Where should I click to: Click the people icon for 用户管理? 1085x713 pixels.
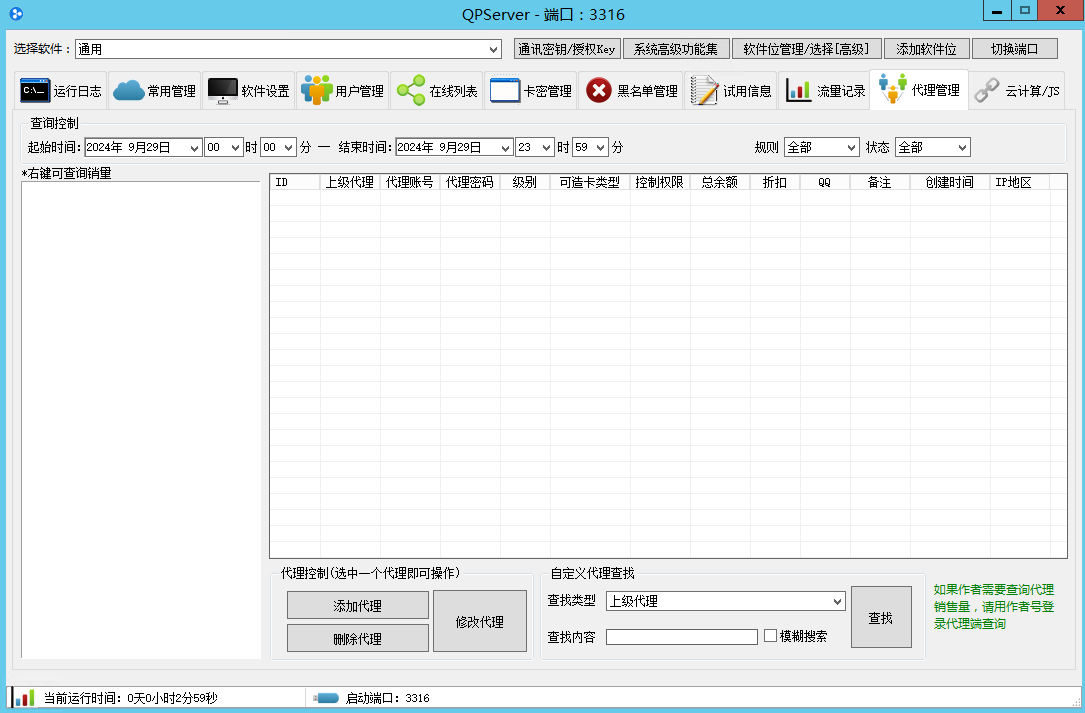[x=316, y=91]
